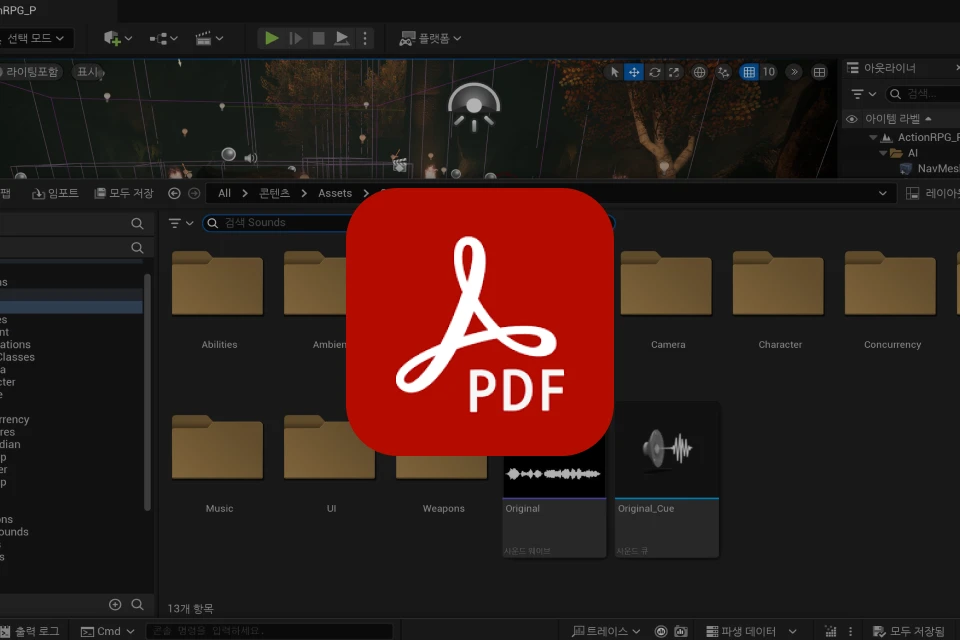Viewport: 960px width, 640px height.
Task: Click the 모두 저장됨 status indicator
Action: point(909,631)
